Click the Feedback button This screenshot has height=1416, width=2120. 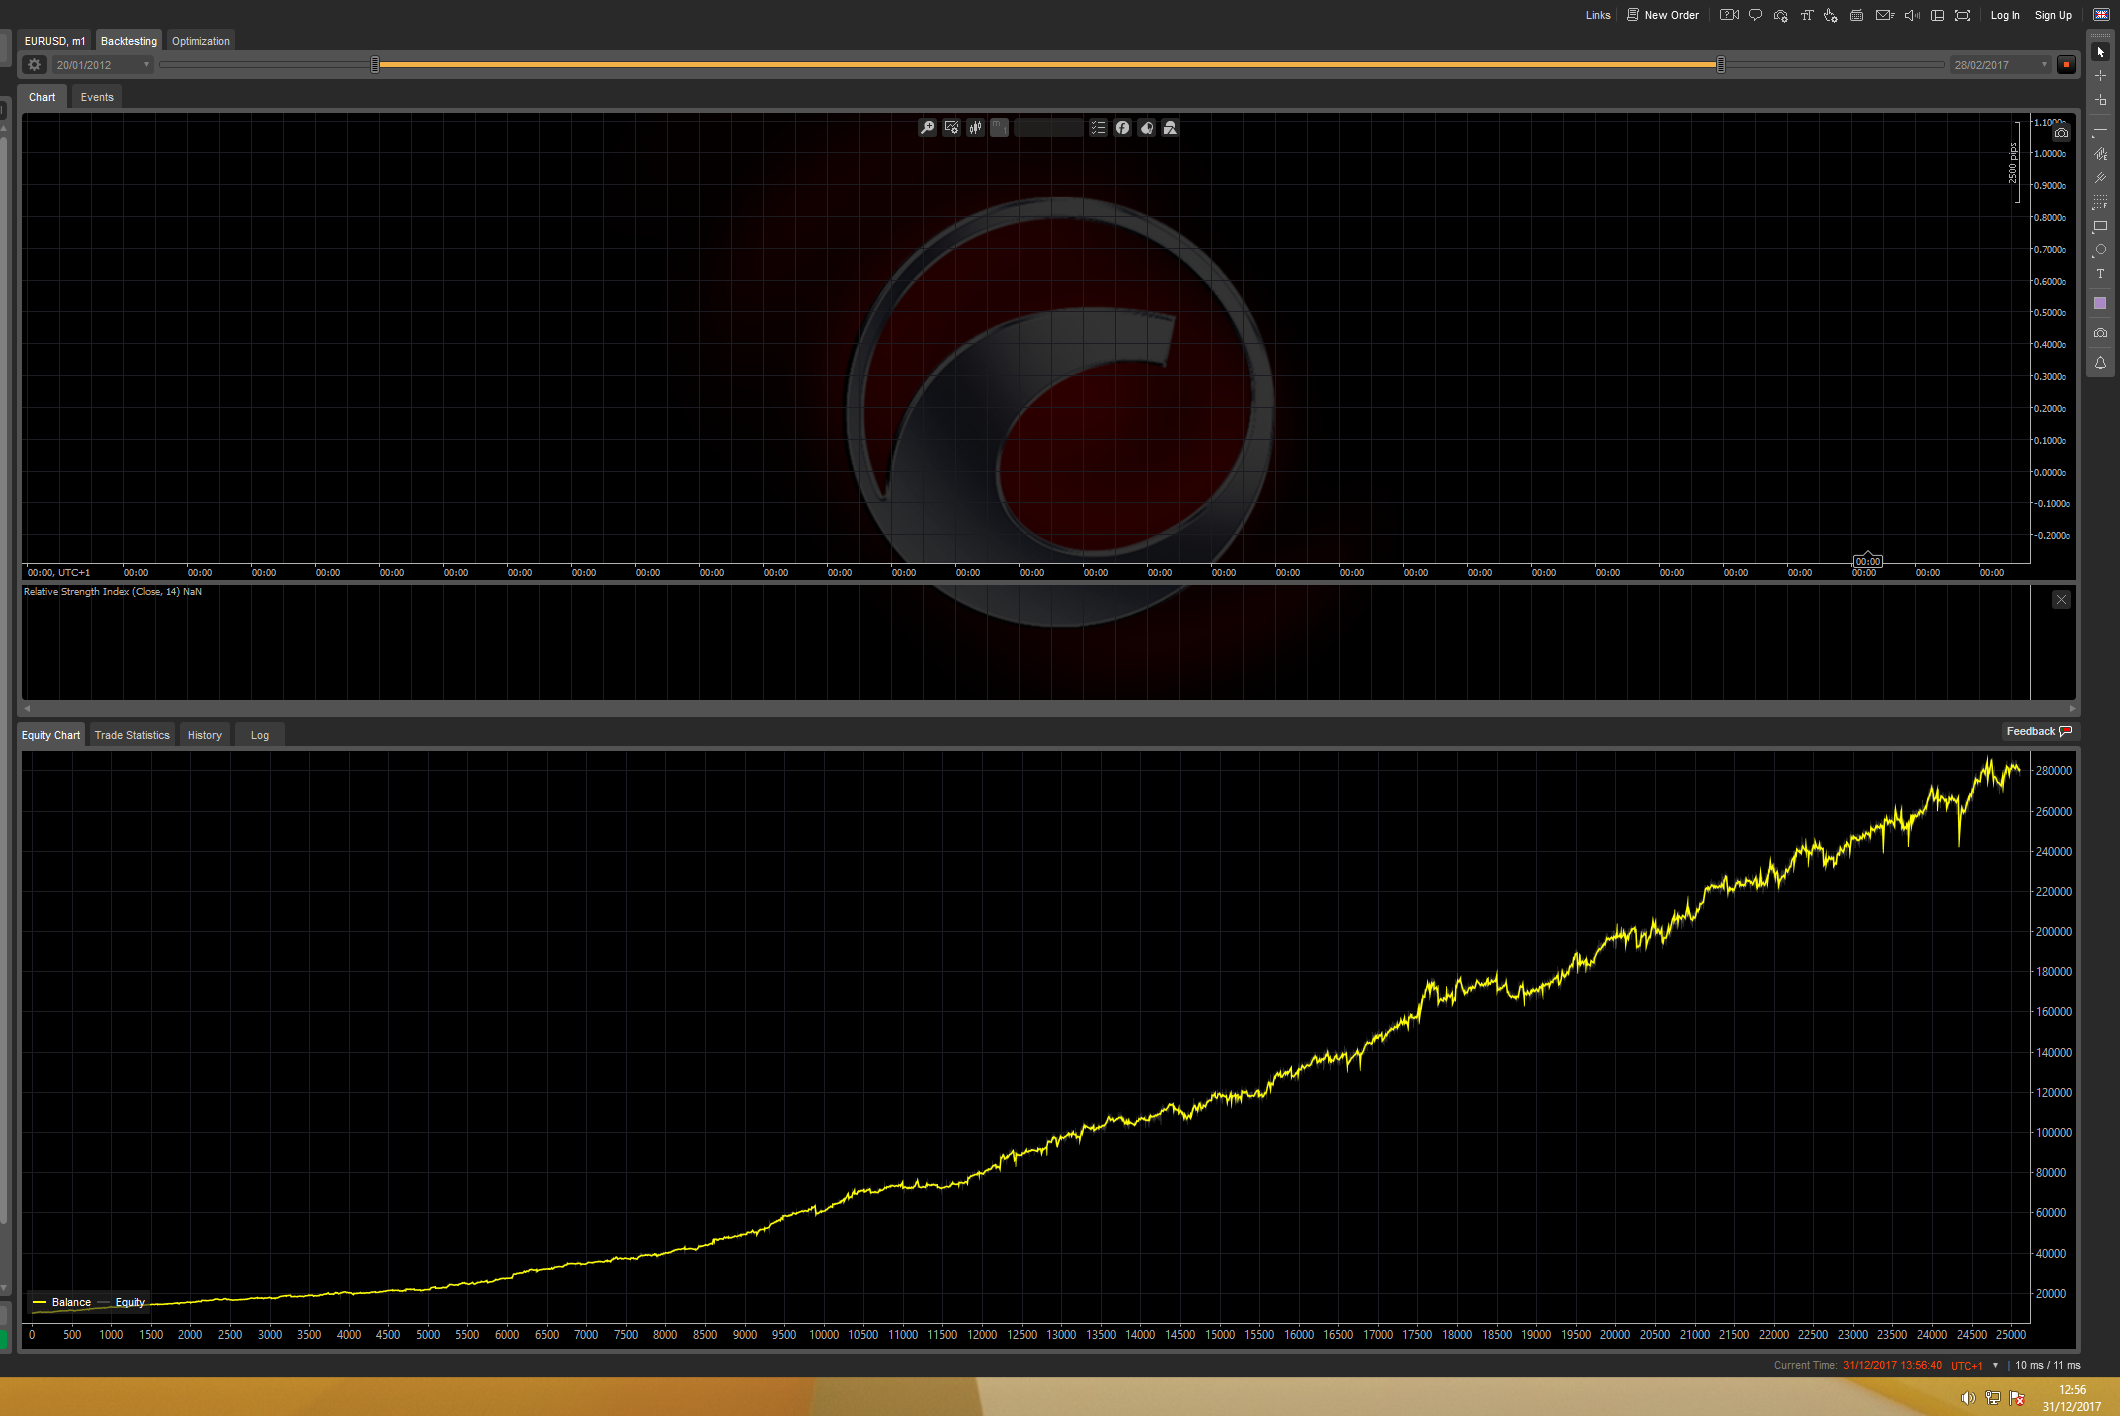click(2039, 731)
